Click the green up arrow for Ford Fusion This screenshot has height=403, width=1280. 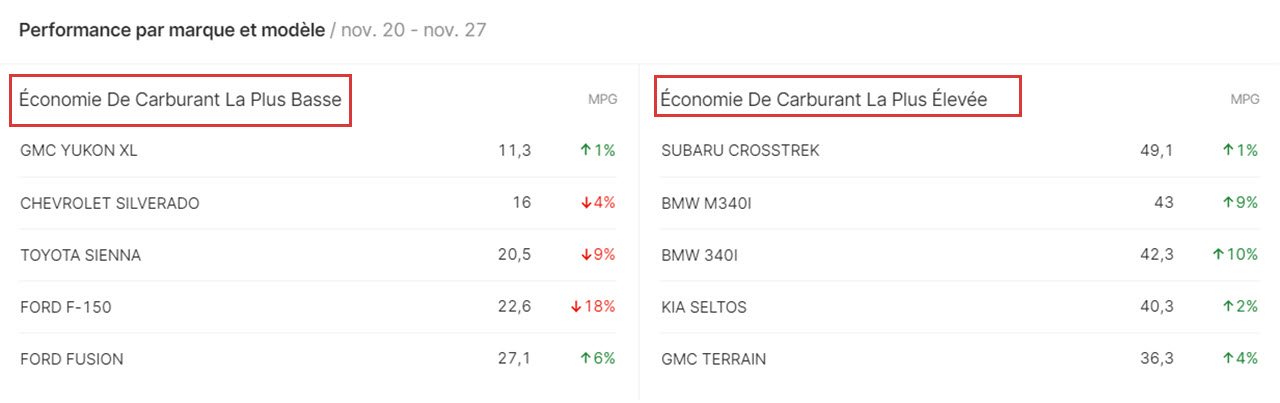point(585,359)
